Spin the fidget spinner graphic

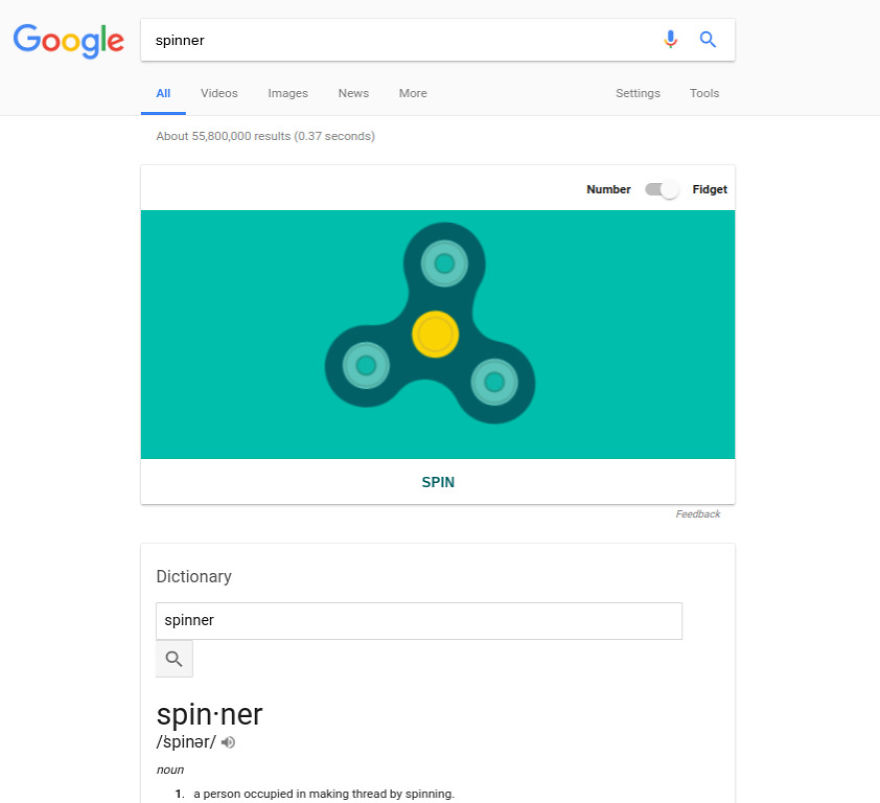point(437,481)
